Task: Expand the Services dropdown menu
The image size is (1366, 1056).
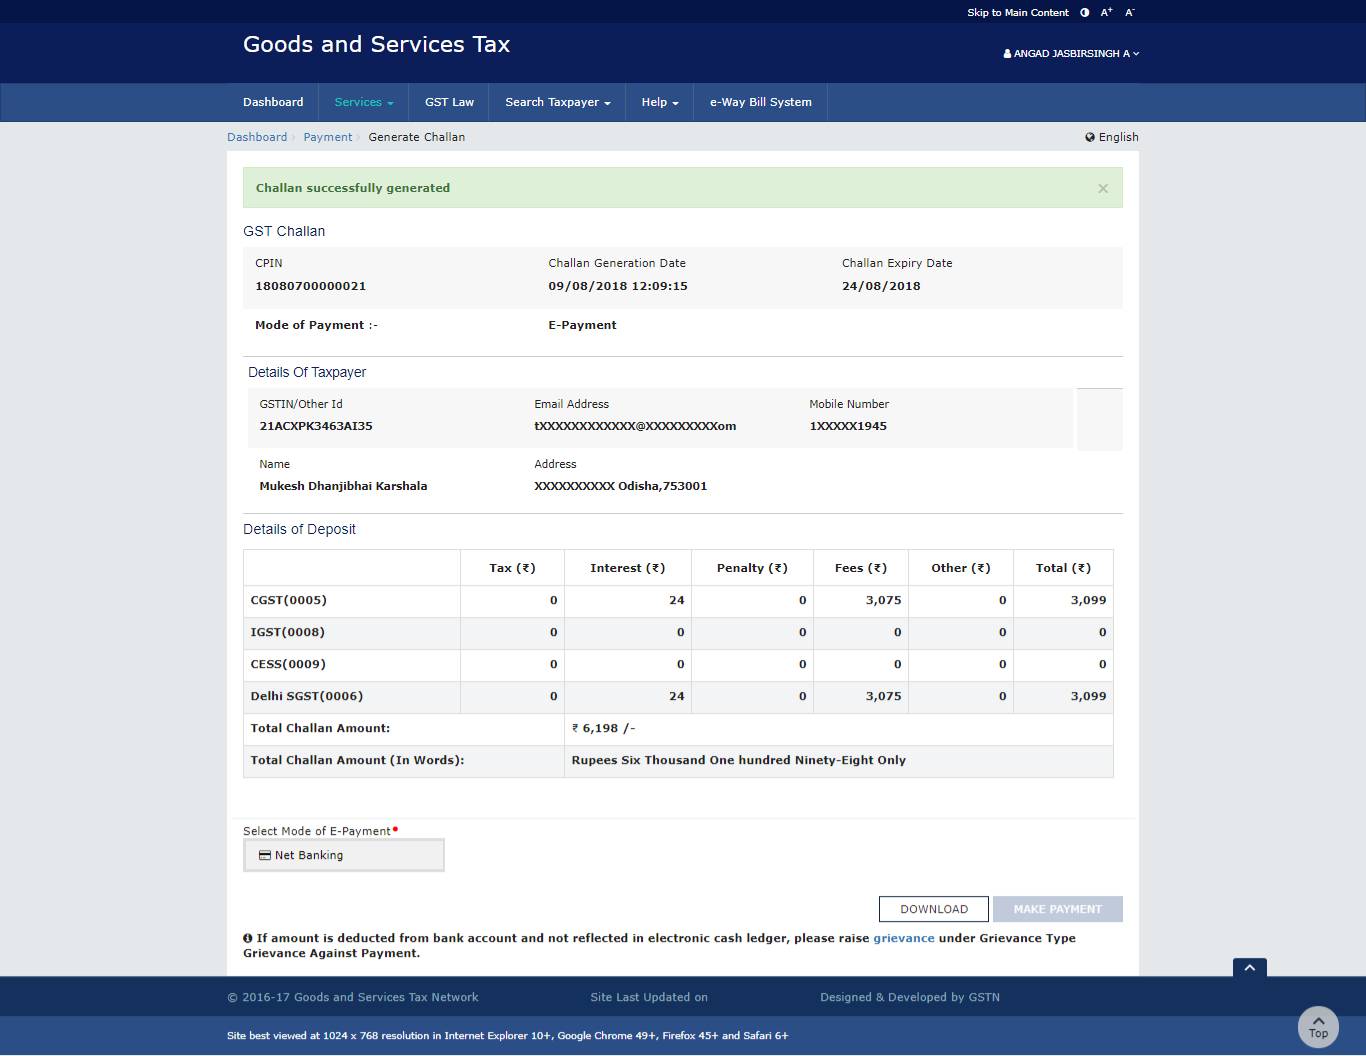Action: pyautogui.click(x=363, y=101)
